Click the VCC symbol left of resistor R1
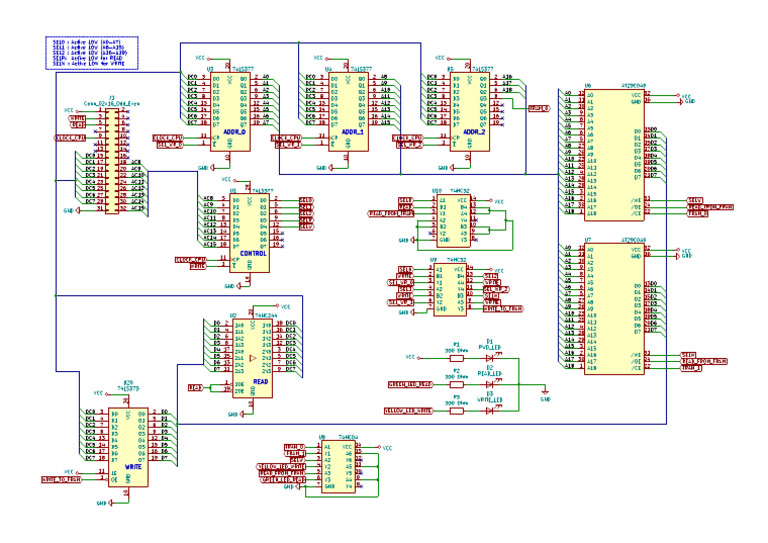The height and width of the screenshot is (543, 768). click(412, 357)
